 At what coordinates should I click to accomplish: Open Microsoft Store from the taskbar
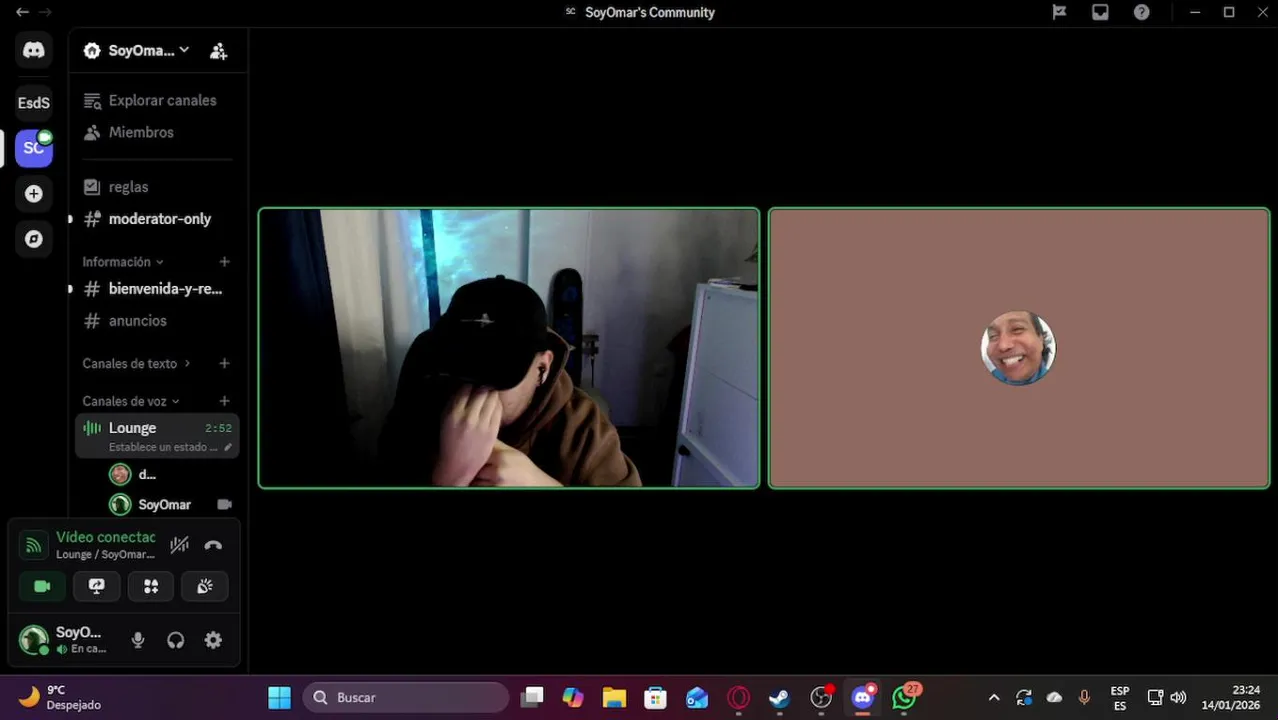[655, 697]
